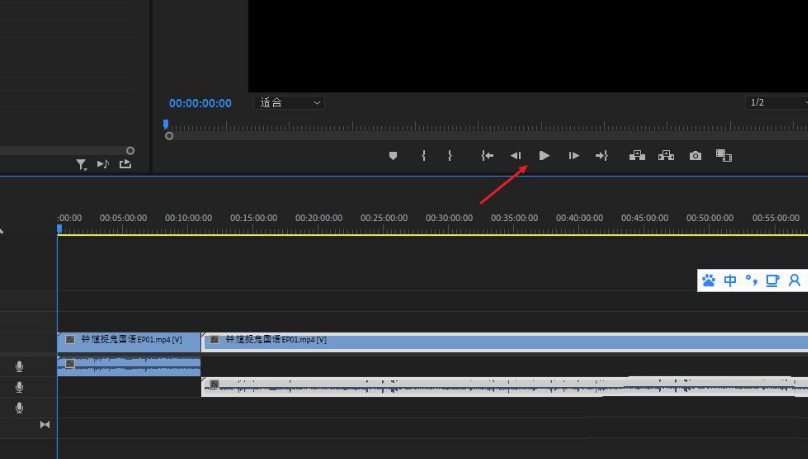Screen dimensions: 808x459
Task: Open the filter icon in left panel
Action: [x=81, y=164]
